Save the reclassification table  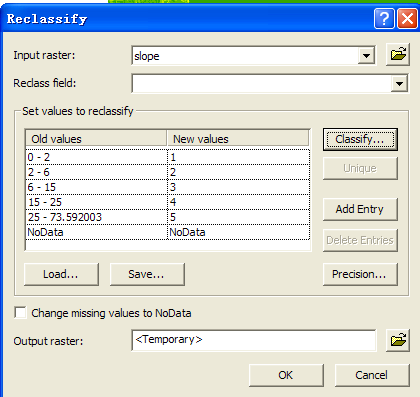(147, 274)
